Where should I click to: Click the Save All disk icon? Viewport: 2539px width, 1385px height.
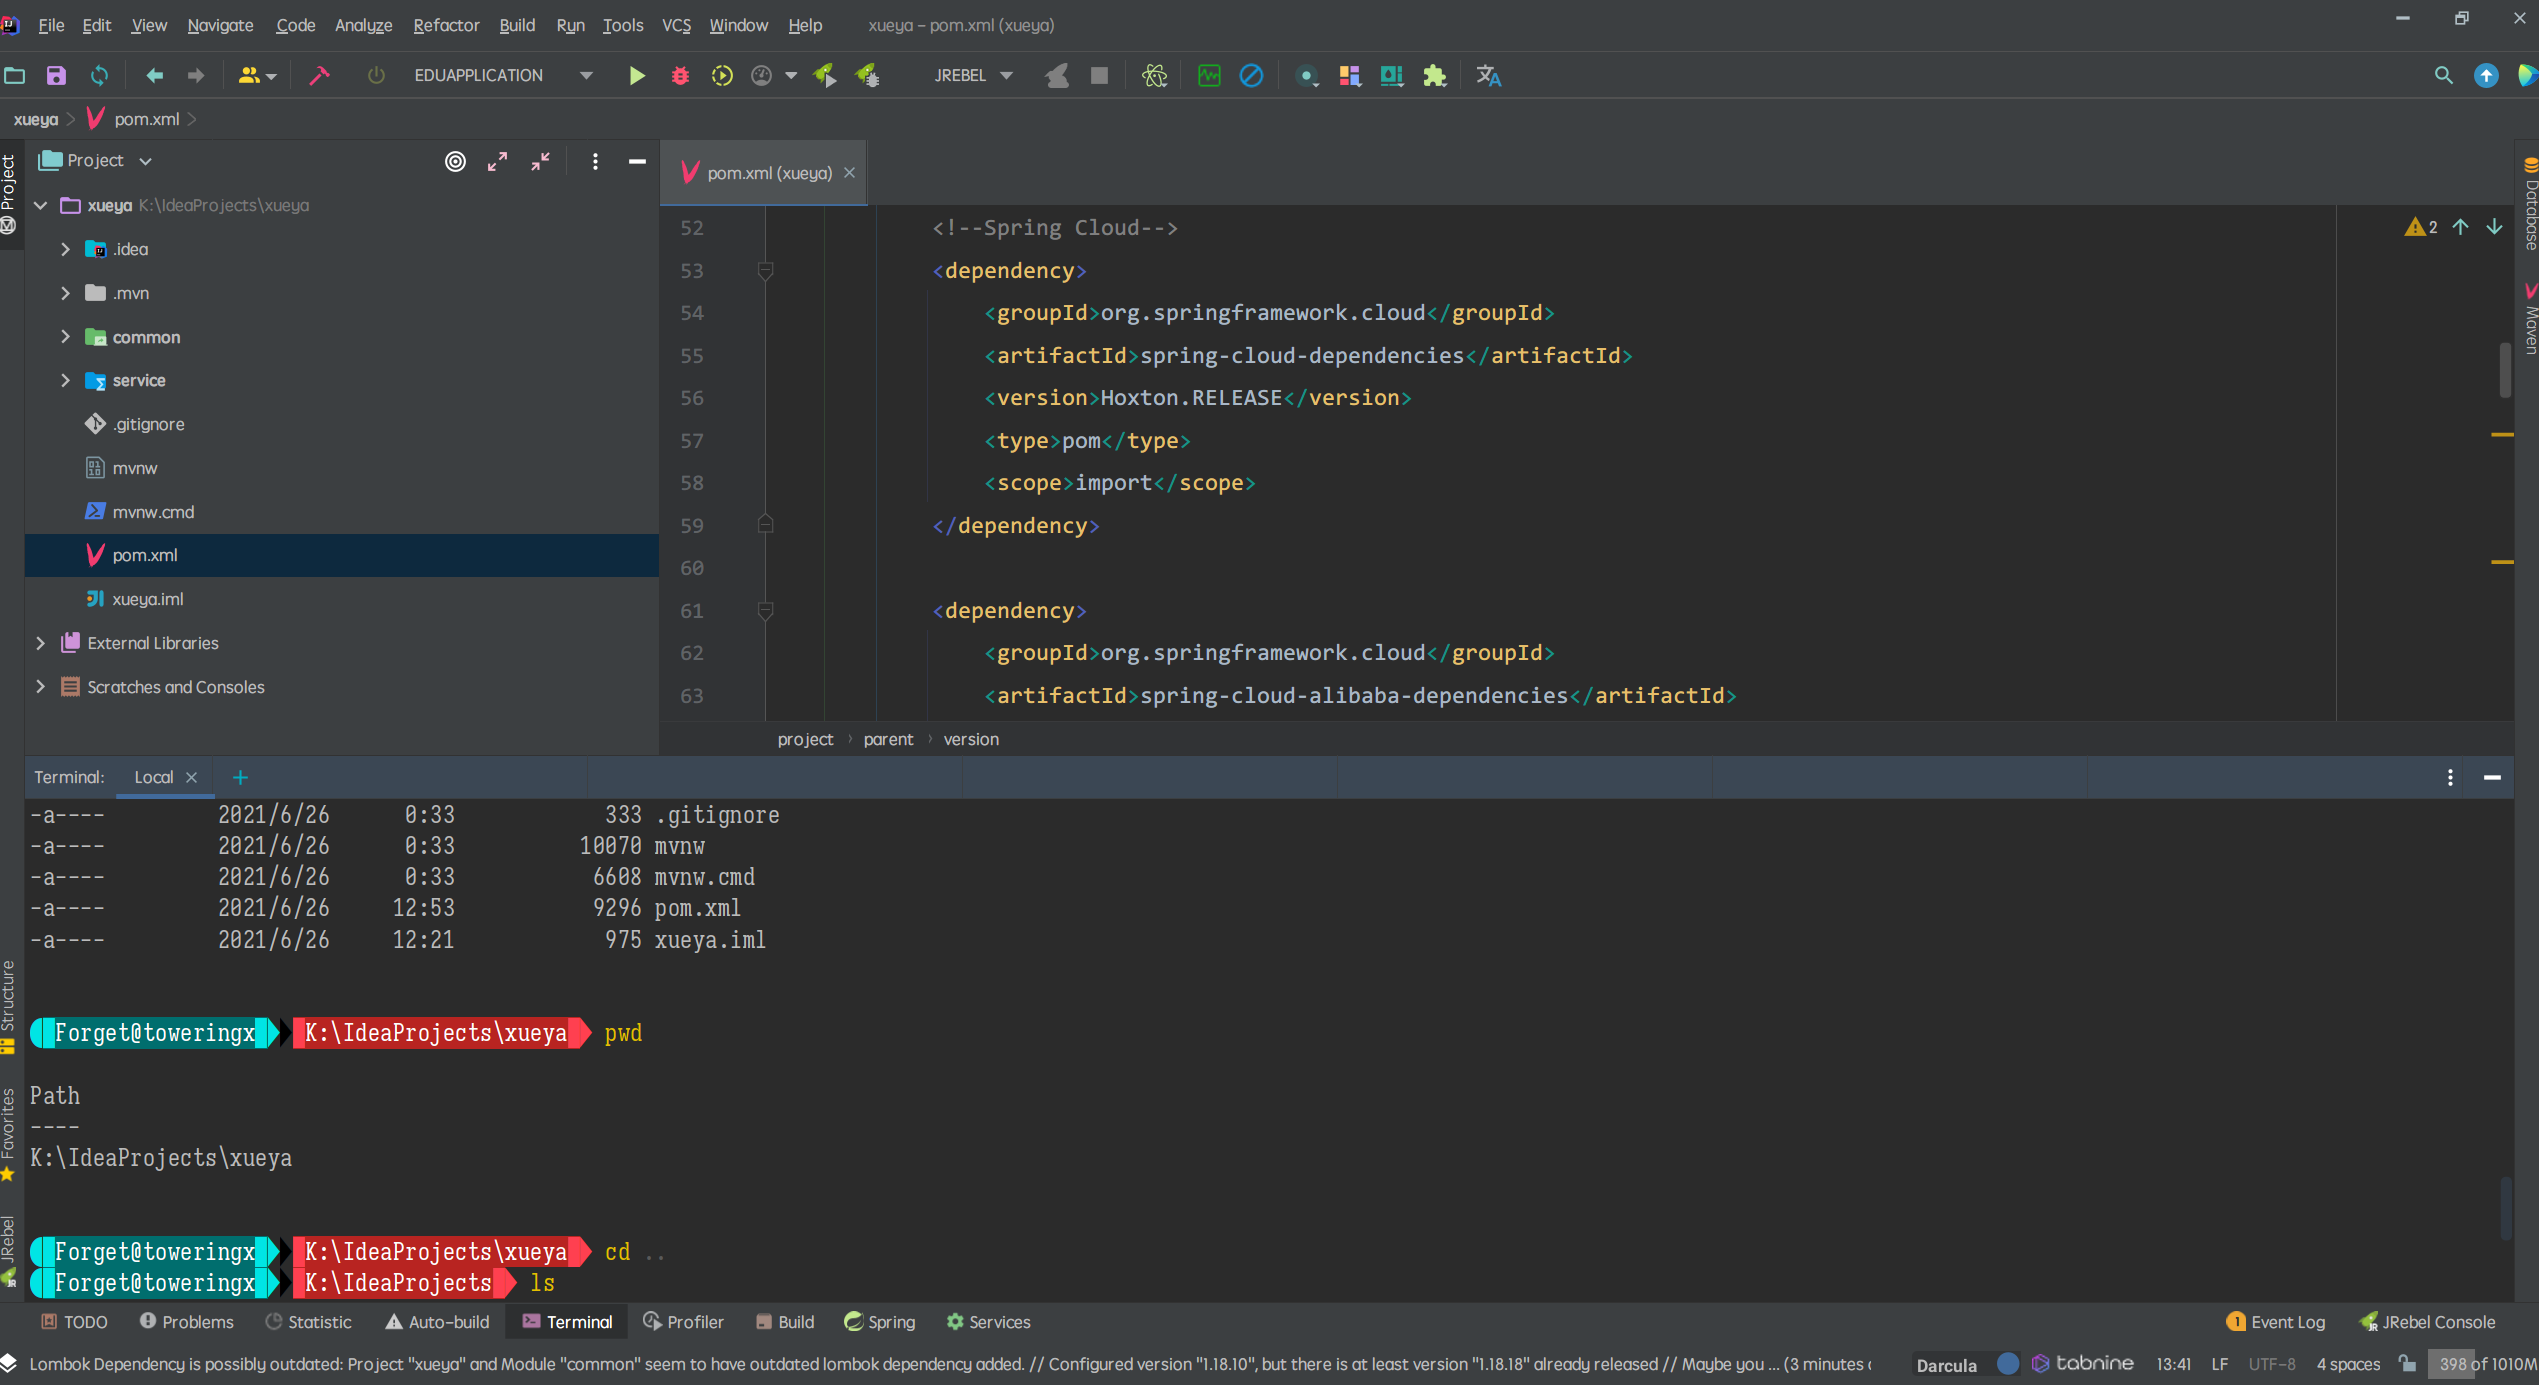tap(56, 76)
